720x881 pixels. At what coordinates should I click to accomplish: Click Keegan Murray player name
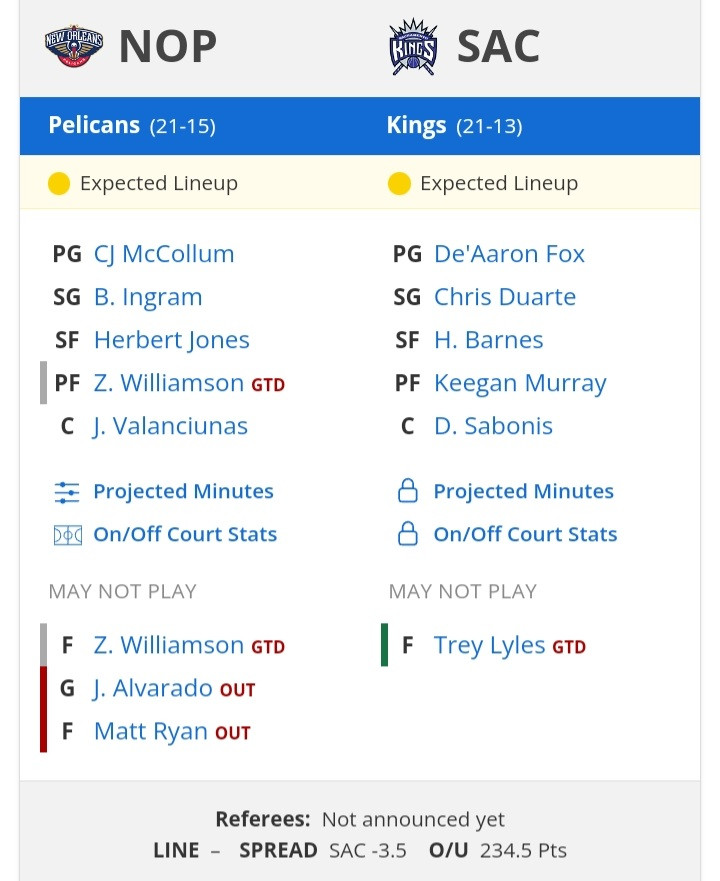coord(520,383)
